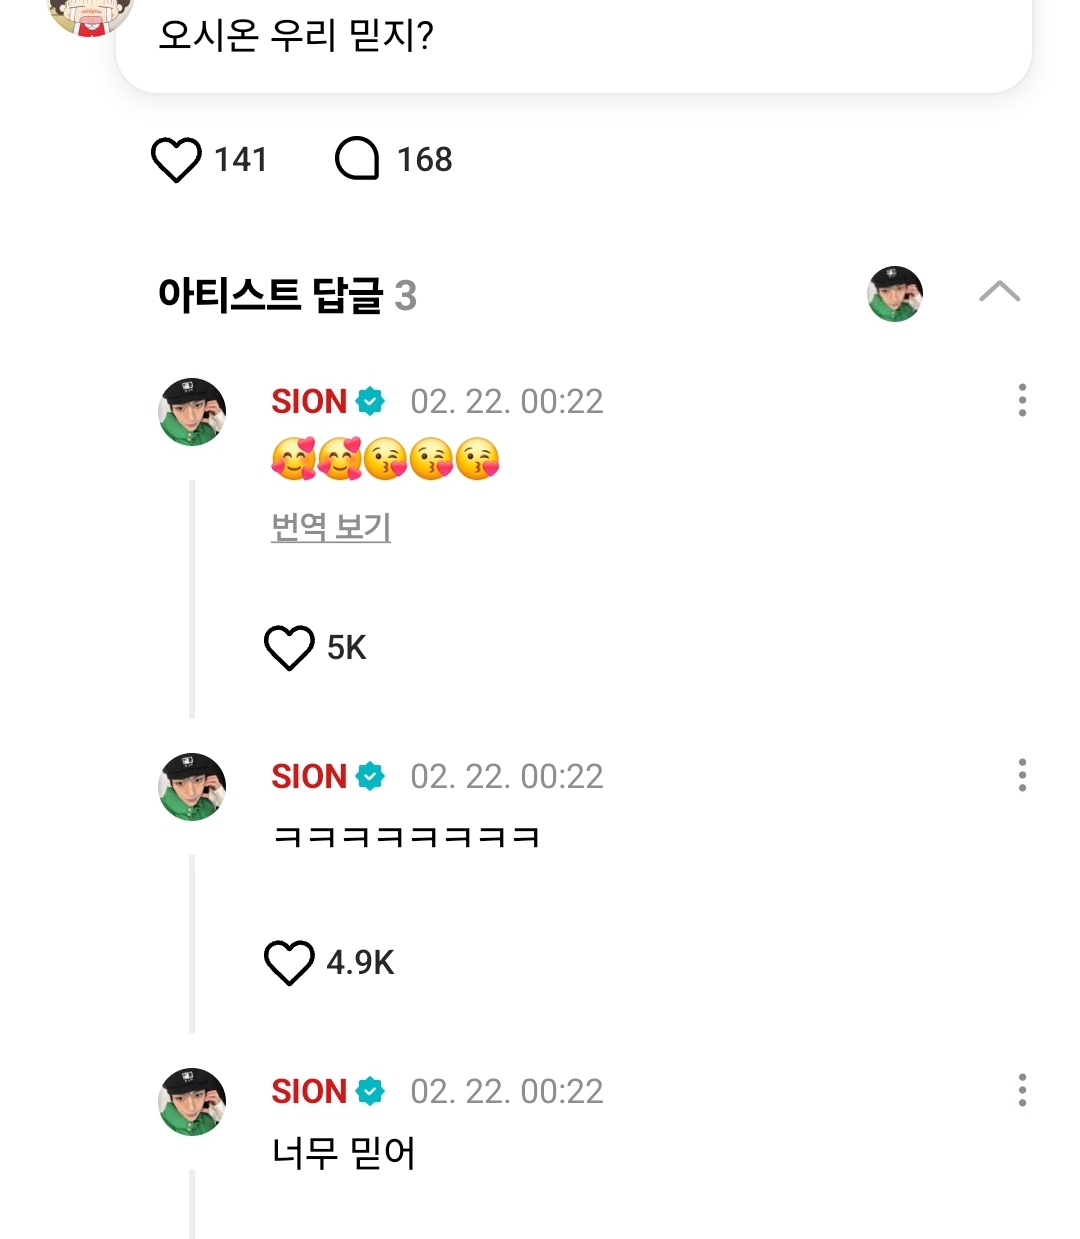Like SION's ㅋㅋㅋ reply with 4.9K likes
Image resolution: width=1080 pixels, height=1239 pixels.
pos(289,963)
